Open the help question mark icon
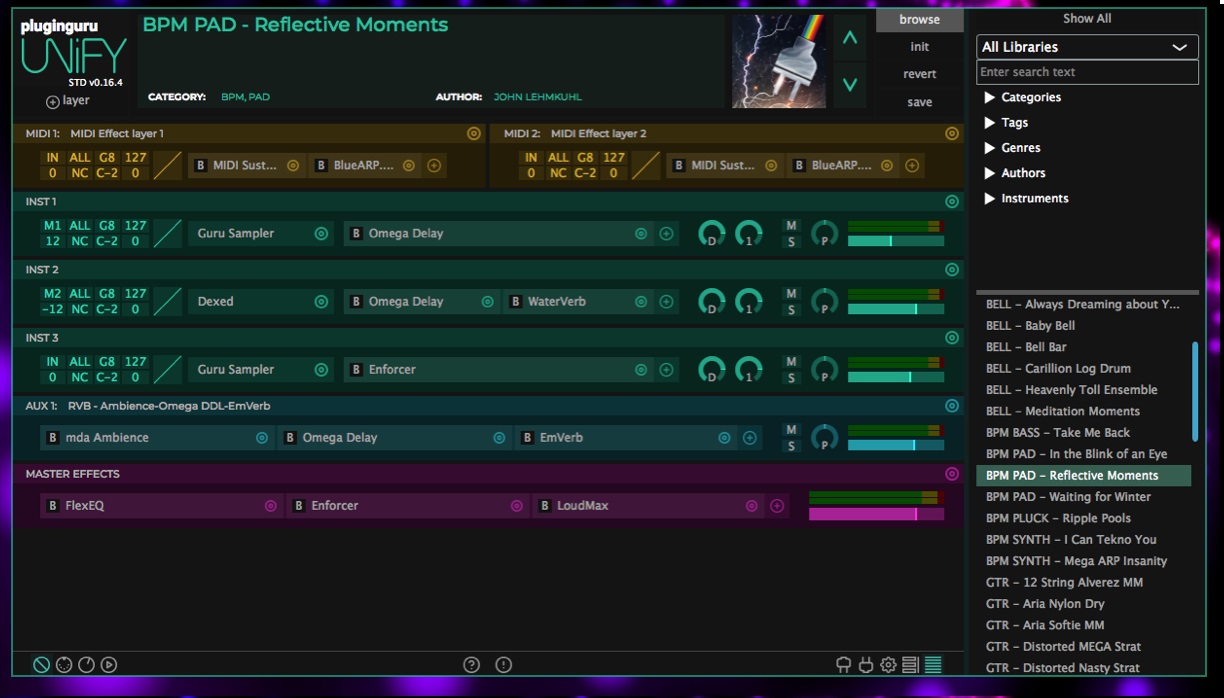The height and width of the screenshot is (698, 1224). click(x=472, y=664)
